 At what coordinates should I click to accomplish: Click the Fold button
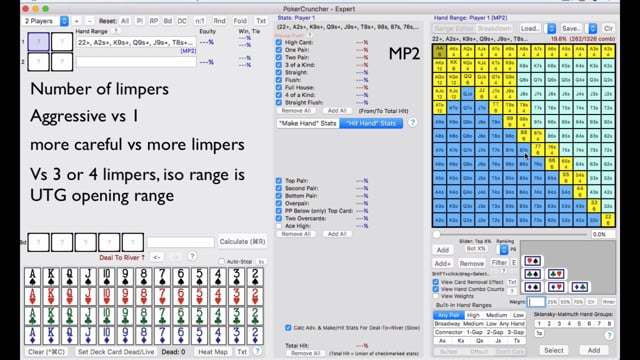coord(240,21)
